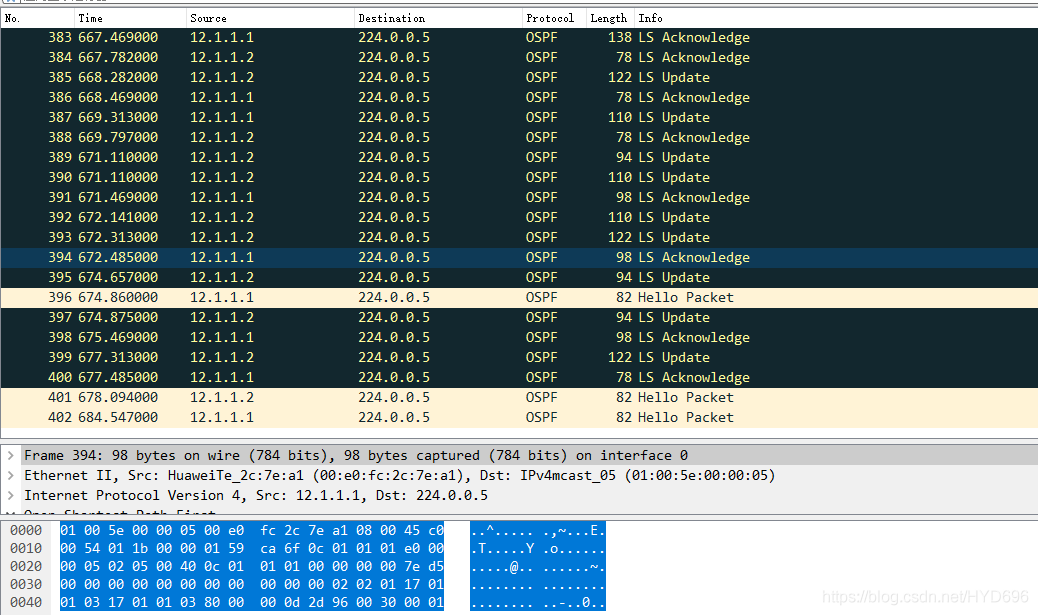Click hex offset 0000 row bytes
This screenshot has height=615, width=1038.
252,530
